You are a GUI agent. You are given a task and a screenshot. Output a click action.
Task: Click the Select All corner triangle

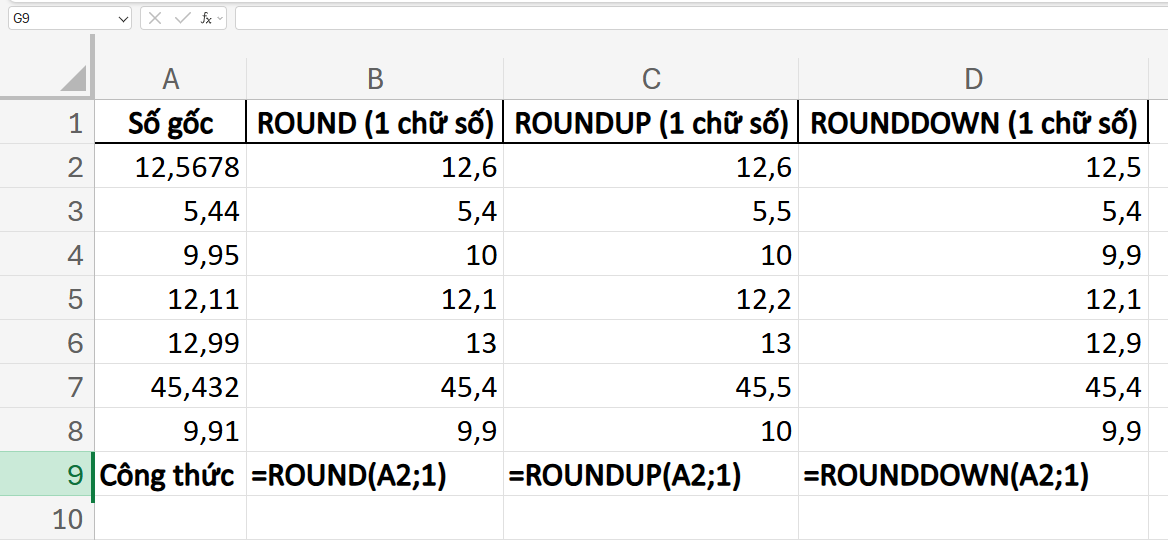pyautogui.click(x=73, y=79)
